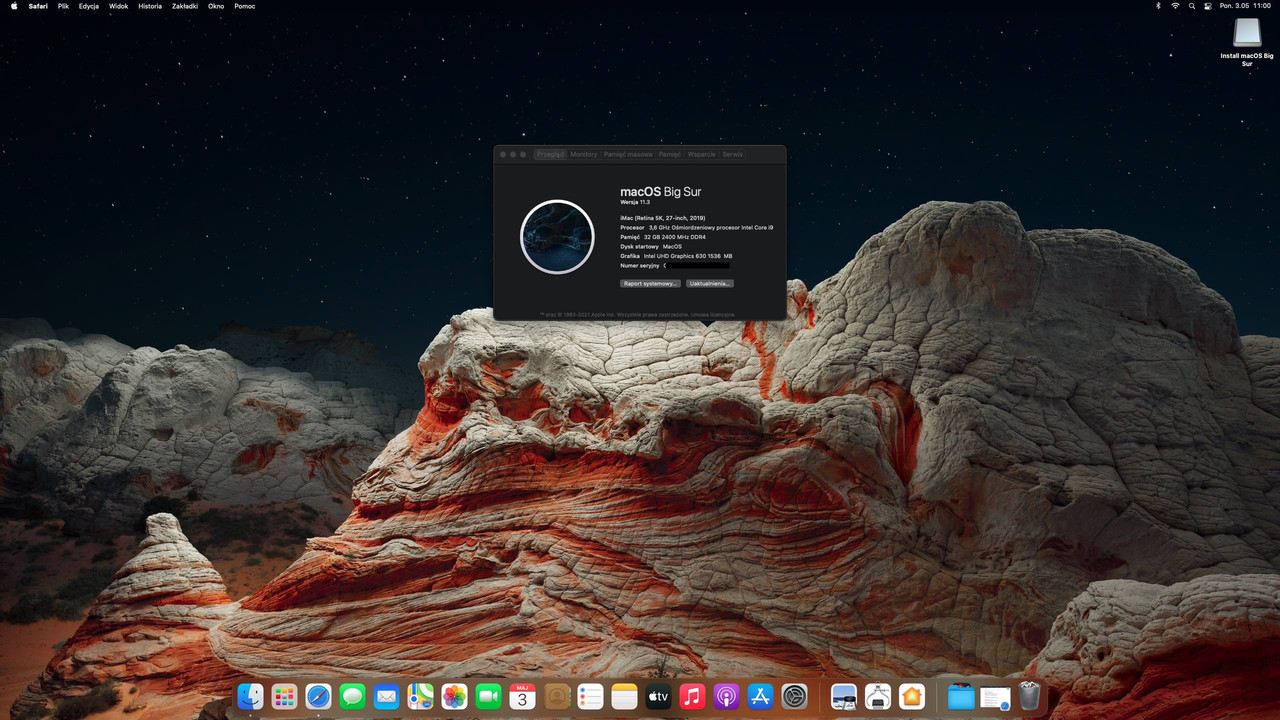Launch FaceTime from the Dock

pos(488,697)
